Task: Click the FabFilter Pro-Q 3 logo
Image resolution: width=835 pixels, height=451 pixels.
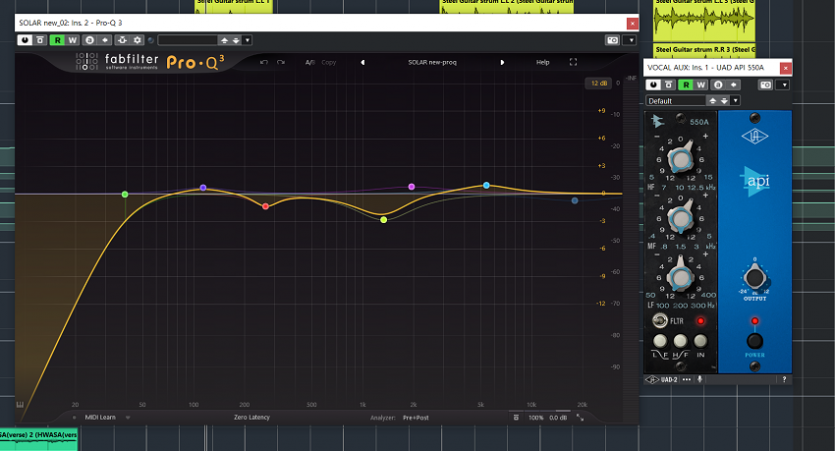Action: pyautogui.click(x=150, y=62)
